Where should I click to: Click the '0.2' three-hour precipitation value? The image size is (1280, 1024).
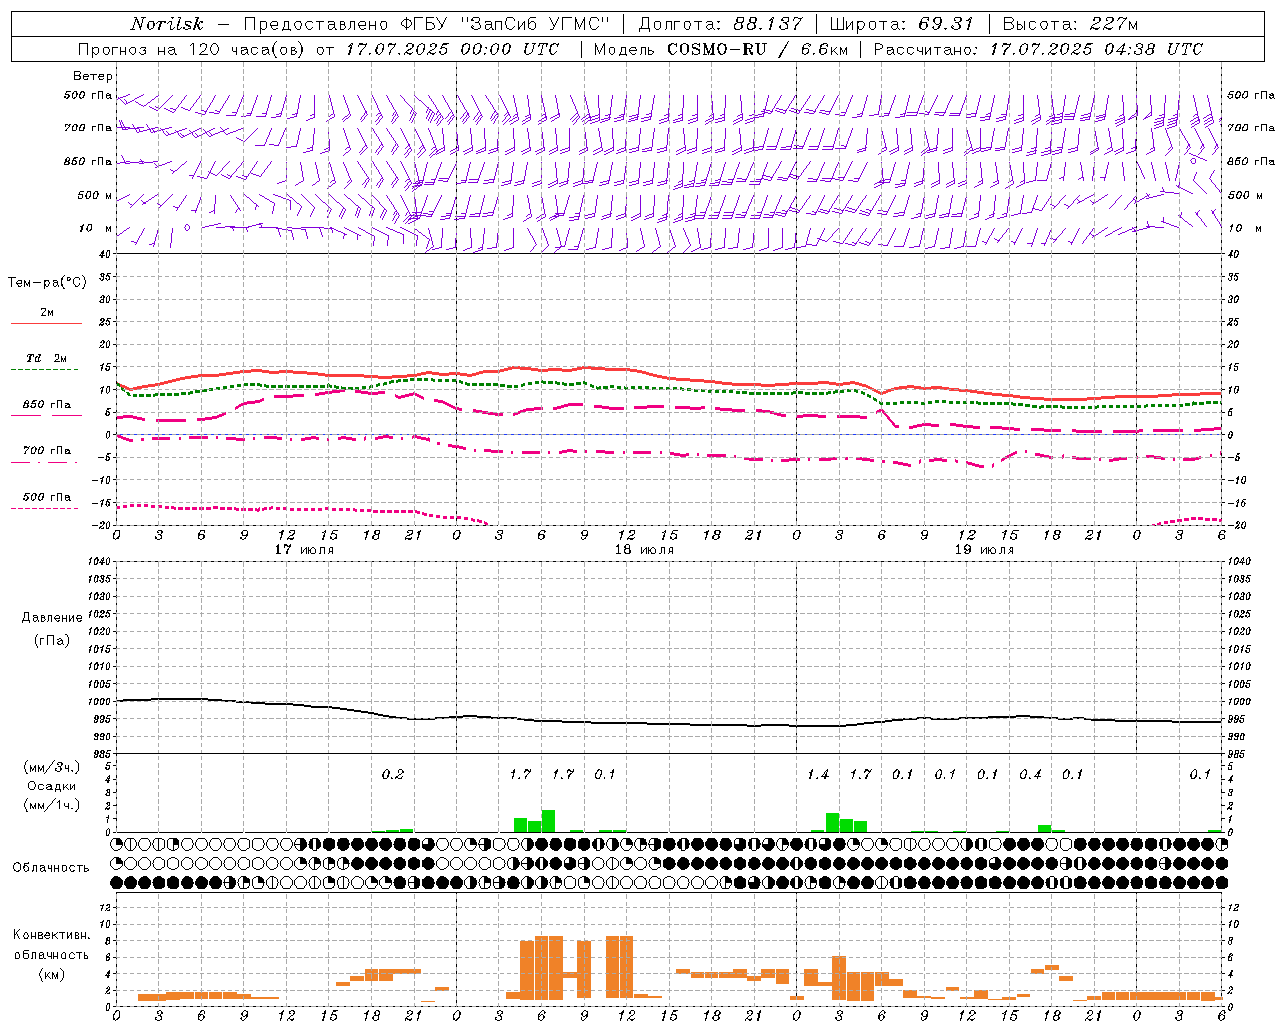pyautogui.click(x=393, y=774)
